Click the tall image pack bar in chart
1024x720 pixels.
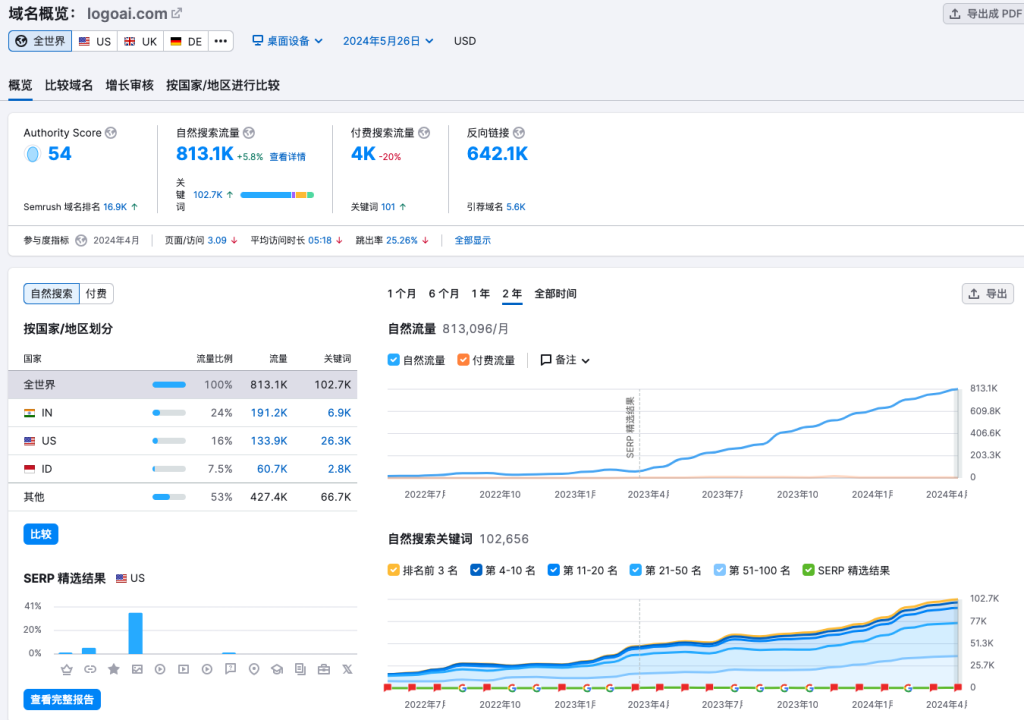point(136,633)
